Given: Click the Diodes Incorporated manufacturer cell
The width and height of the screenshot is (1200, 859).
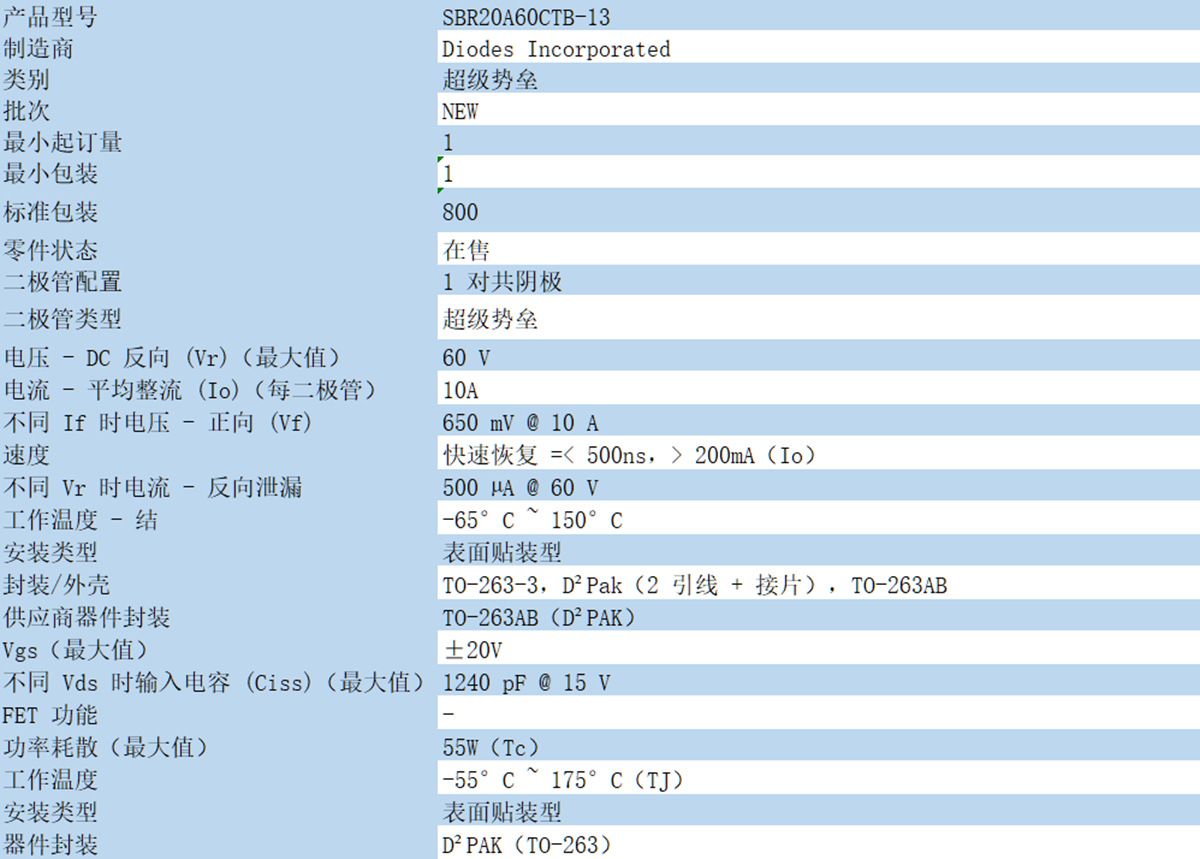Looking at the screenshot, I should coord(556,49).
